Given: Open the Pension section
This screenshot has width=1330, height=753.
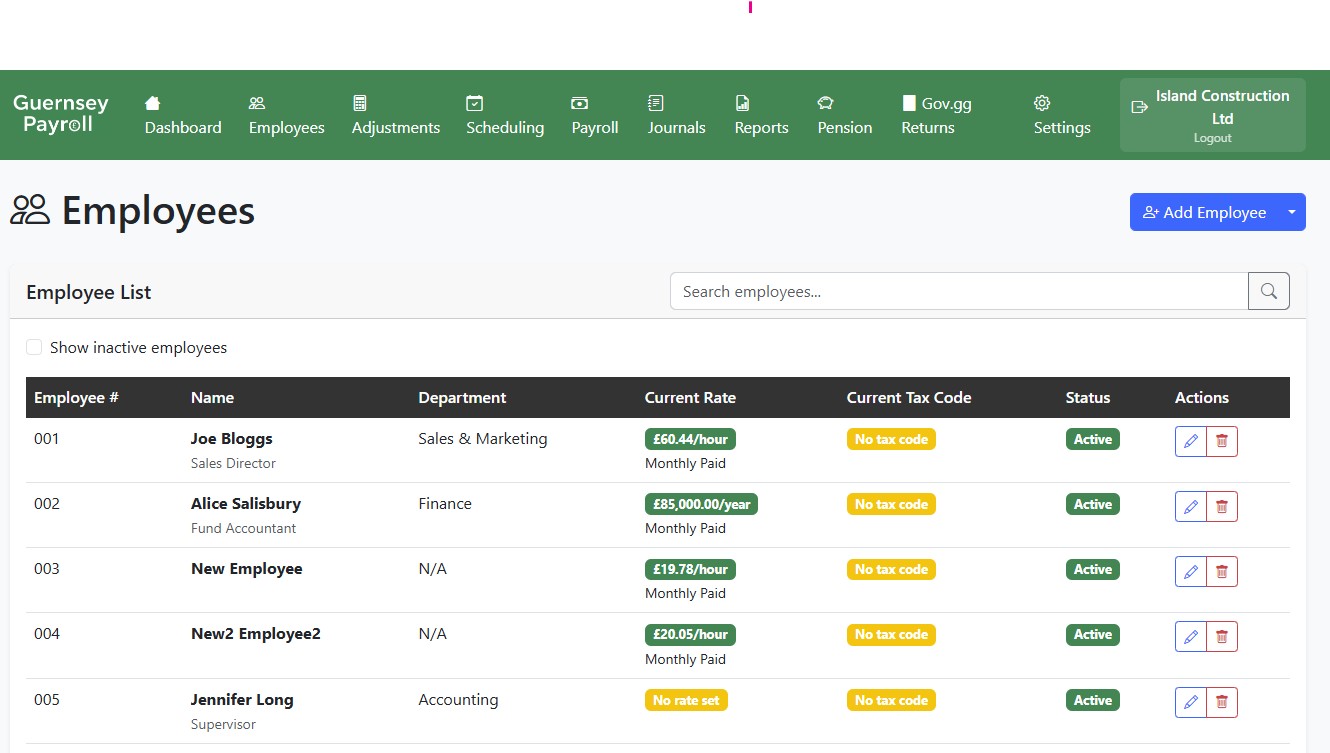Looking at the screenshot, I should coord(844,115).
